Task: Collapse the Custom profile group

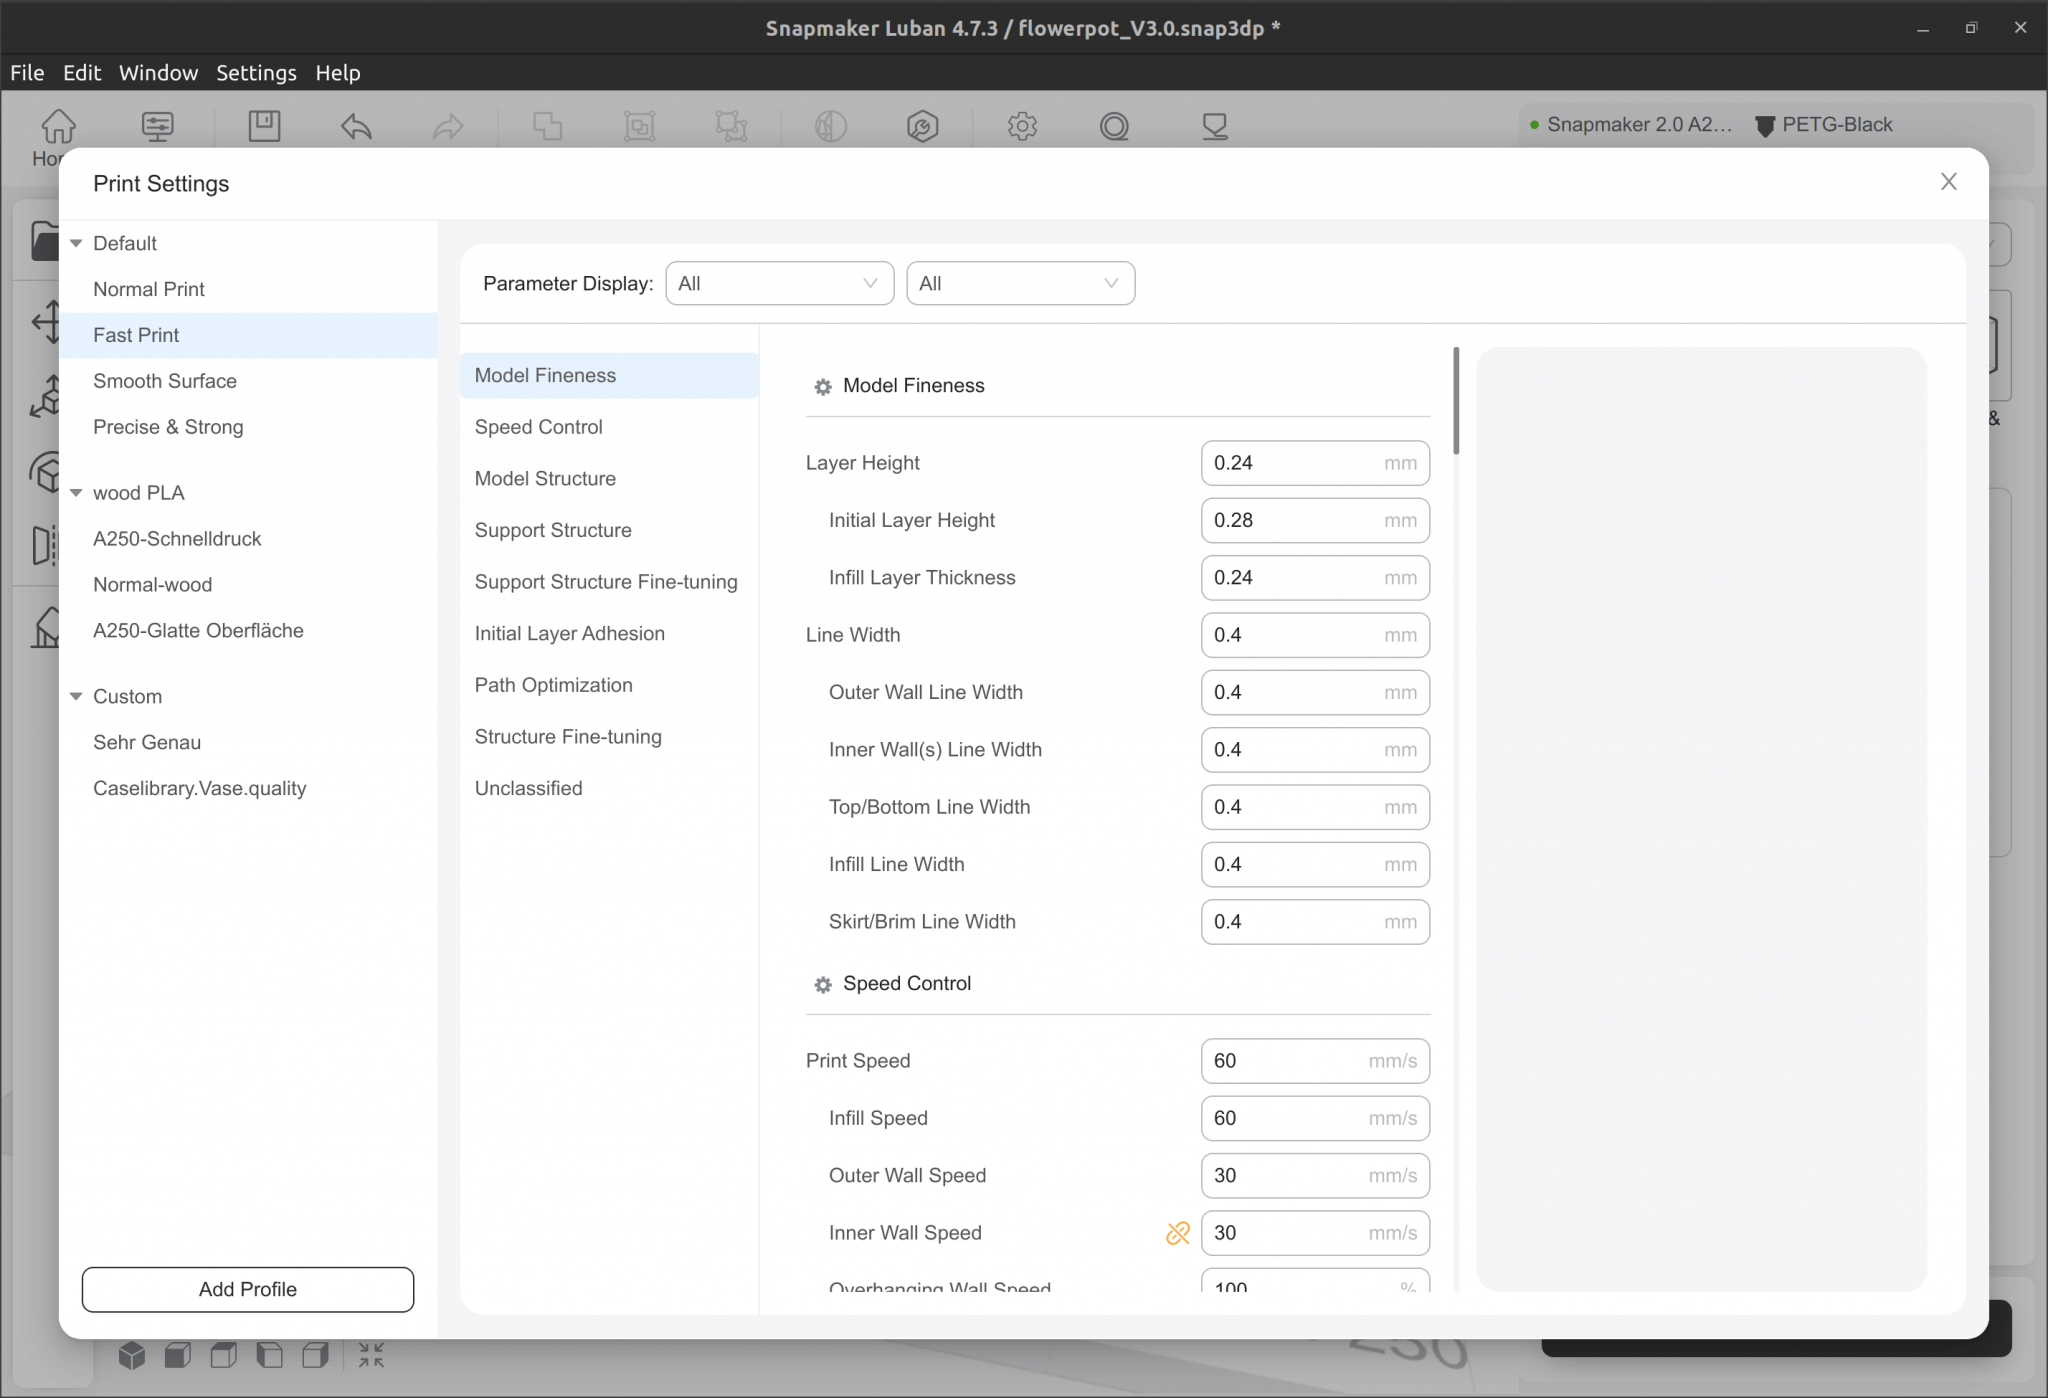Action: click(x=76, y=697)
